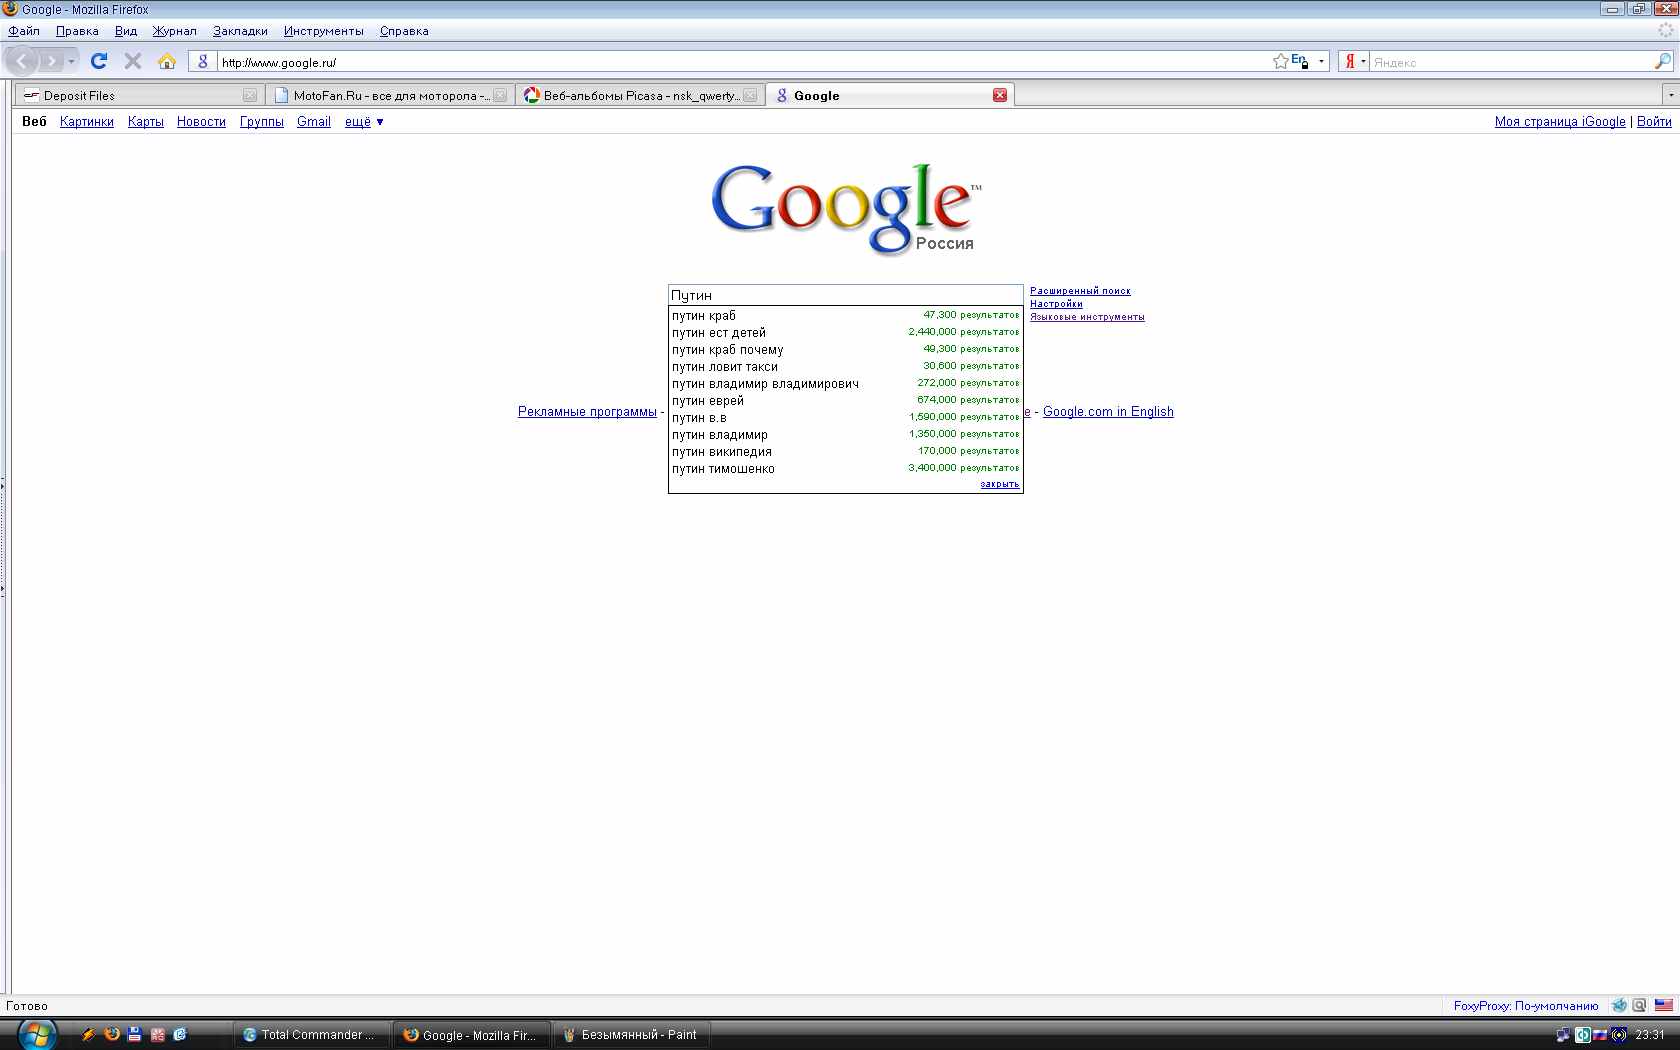
Task: Bookmark this page with the star icon
Action: click(1280, 62)
